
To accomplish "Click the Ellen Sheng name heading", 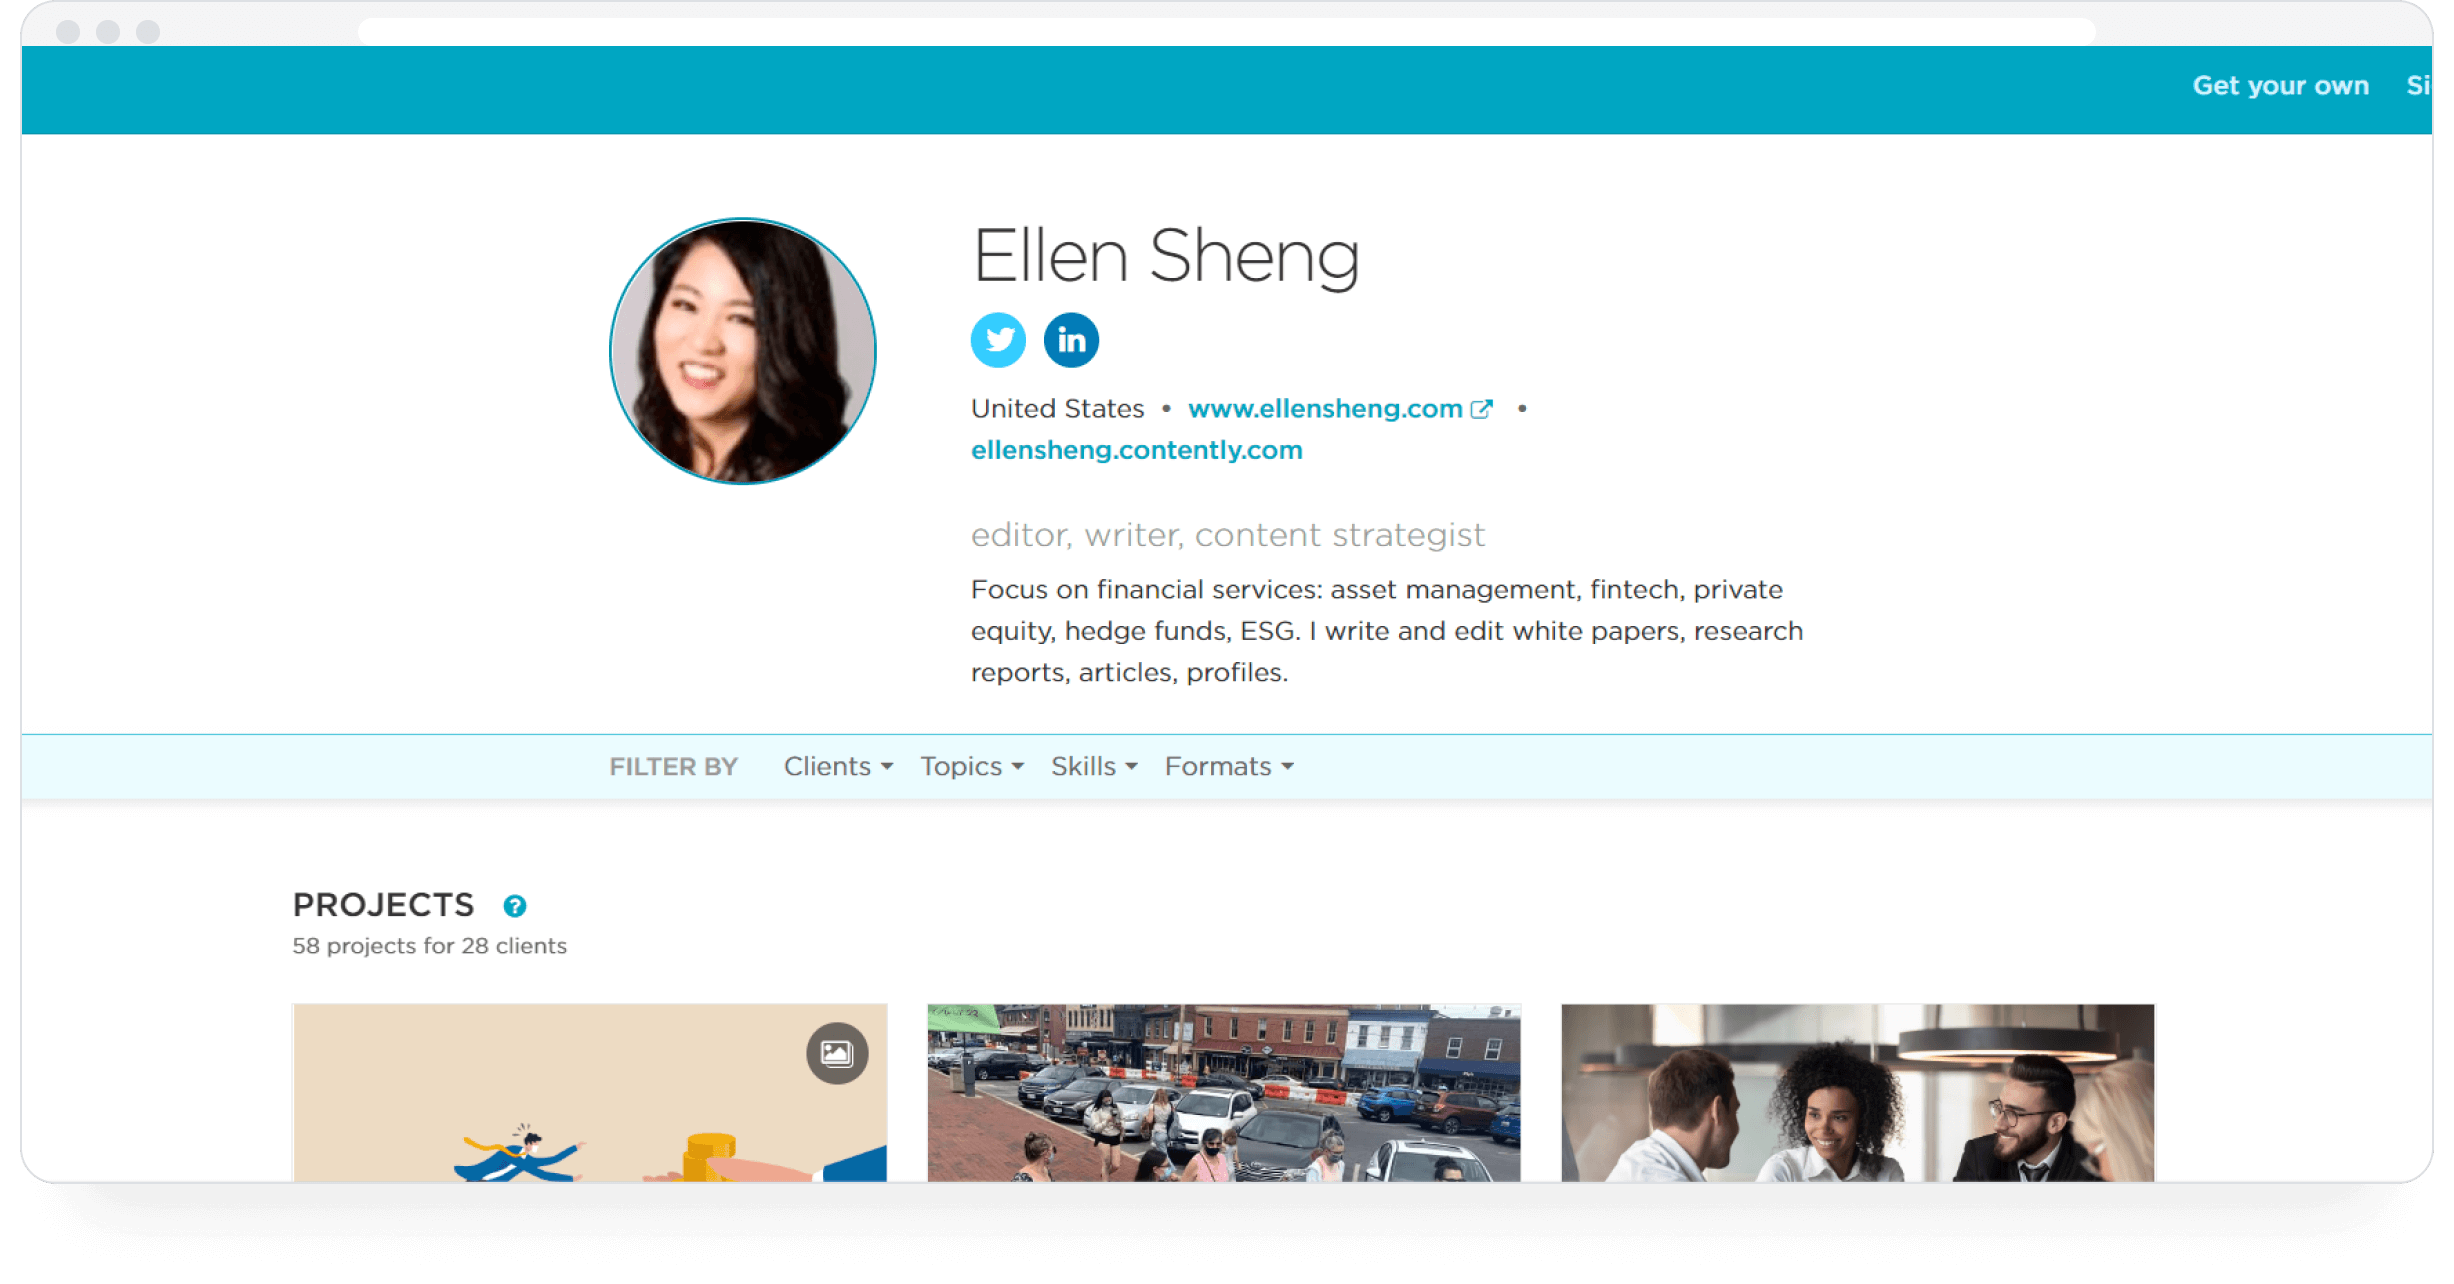I will click(1165, 256).
